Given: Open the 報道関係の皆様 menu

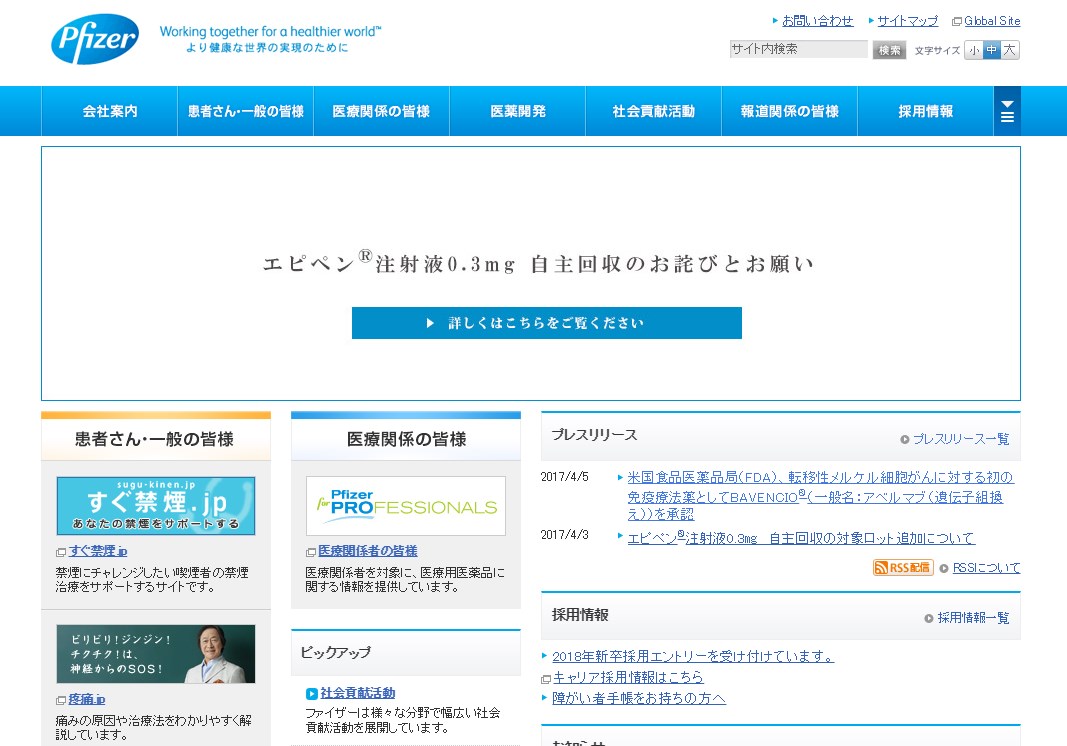Looking at the screenshot, I should (789, 111).
